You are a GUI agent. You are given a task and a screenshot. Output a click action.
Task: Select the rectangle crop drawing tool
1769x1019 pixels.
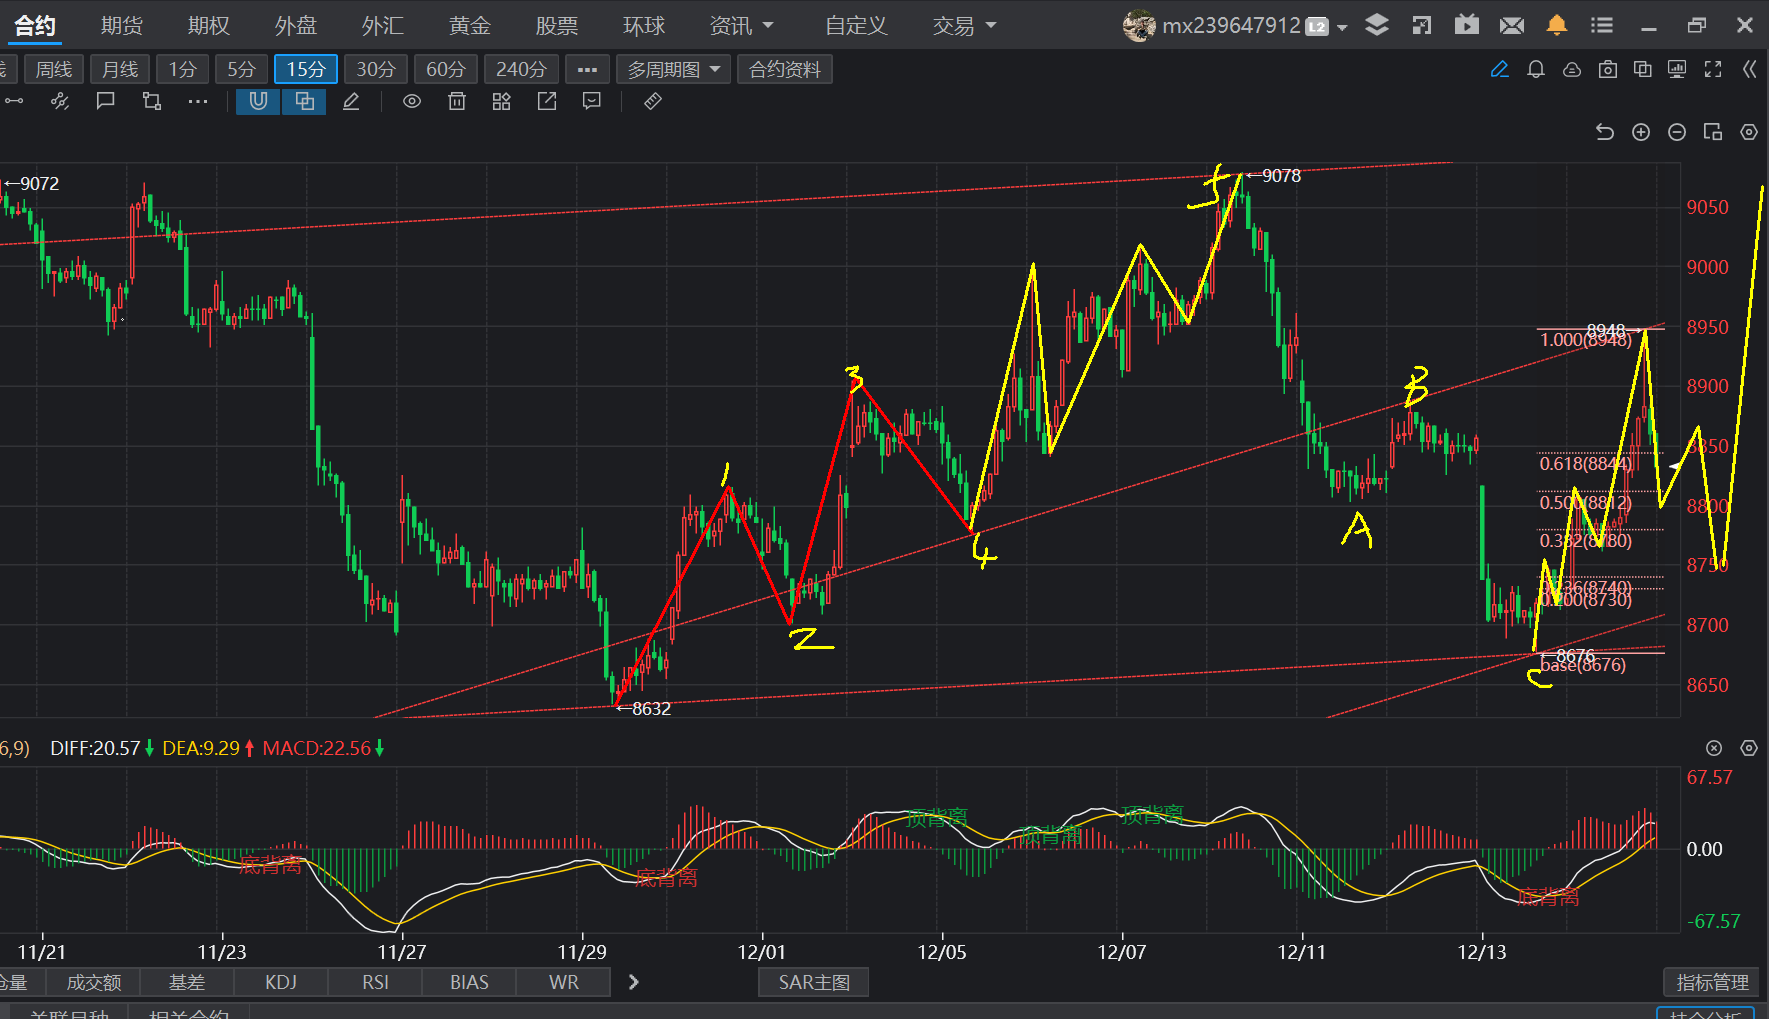pos(151,101)
